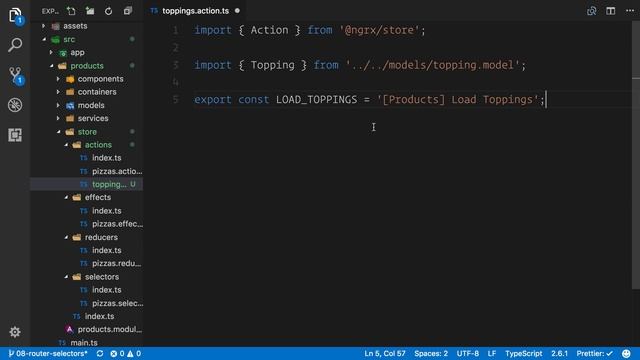Open the Search view in activity bar

(x=15, y=45)
